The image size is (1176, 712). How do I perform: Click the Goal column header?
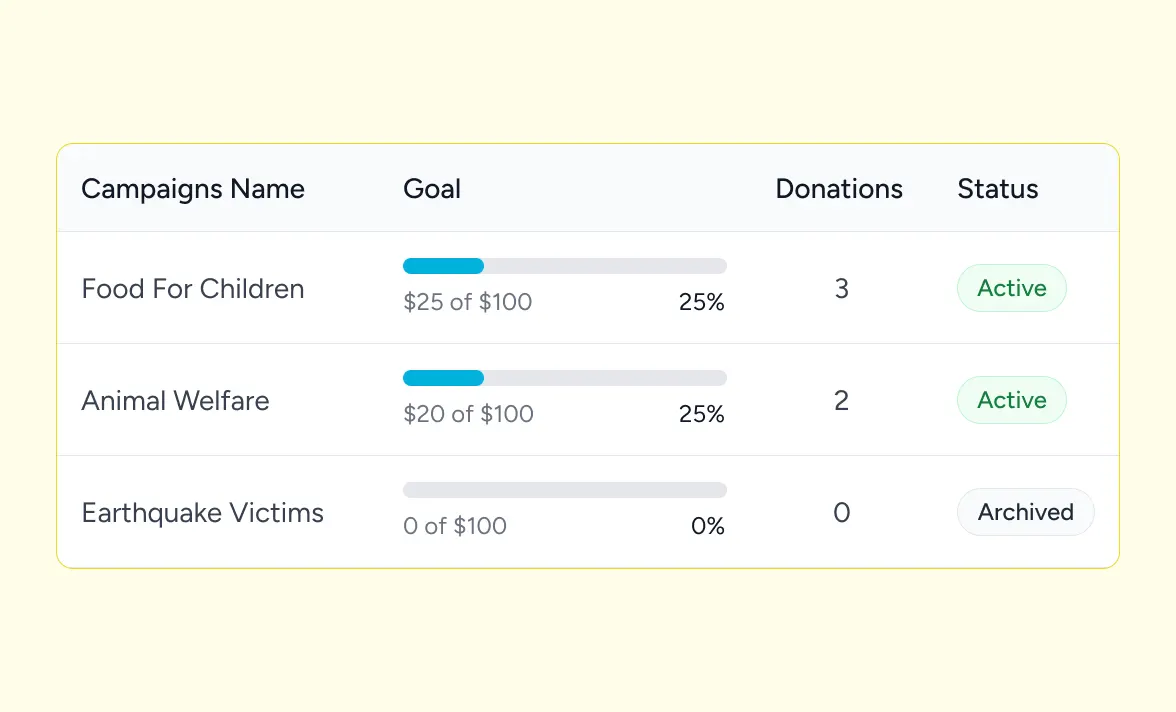click(x=432, y=189)
